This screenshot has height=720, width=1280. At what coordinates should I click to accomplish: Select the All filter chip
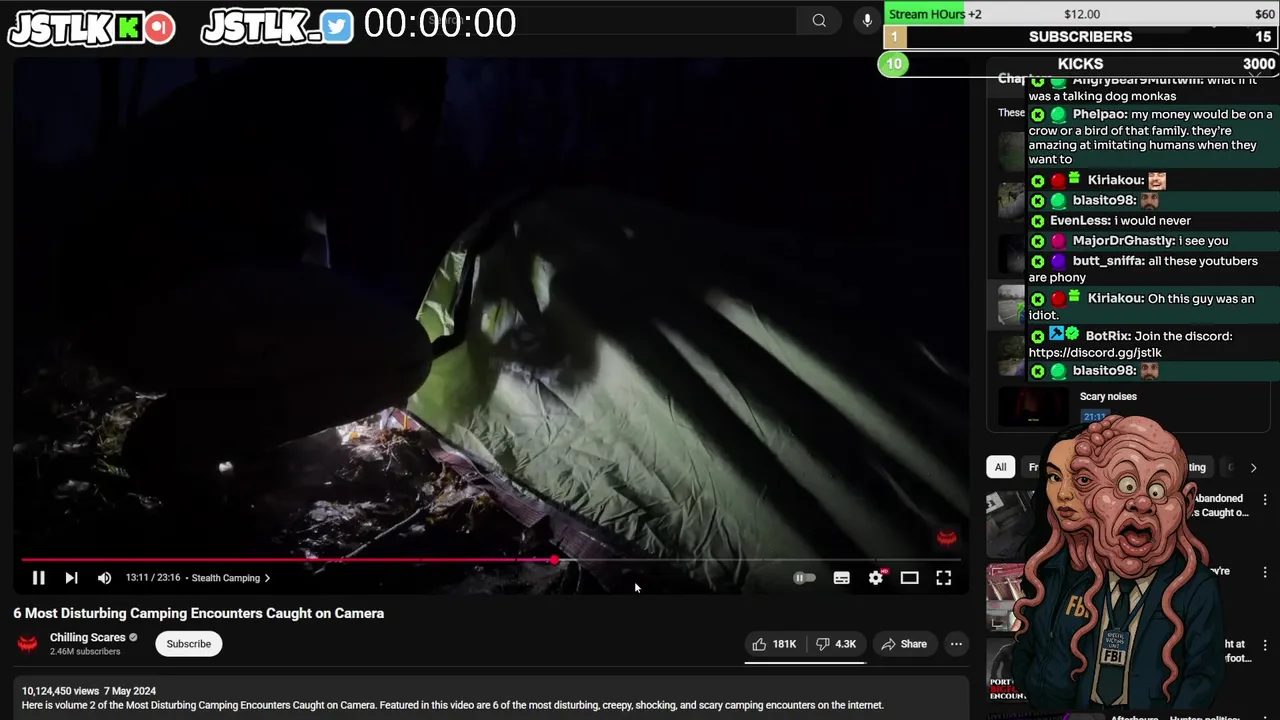point(1000,467)
